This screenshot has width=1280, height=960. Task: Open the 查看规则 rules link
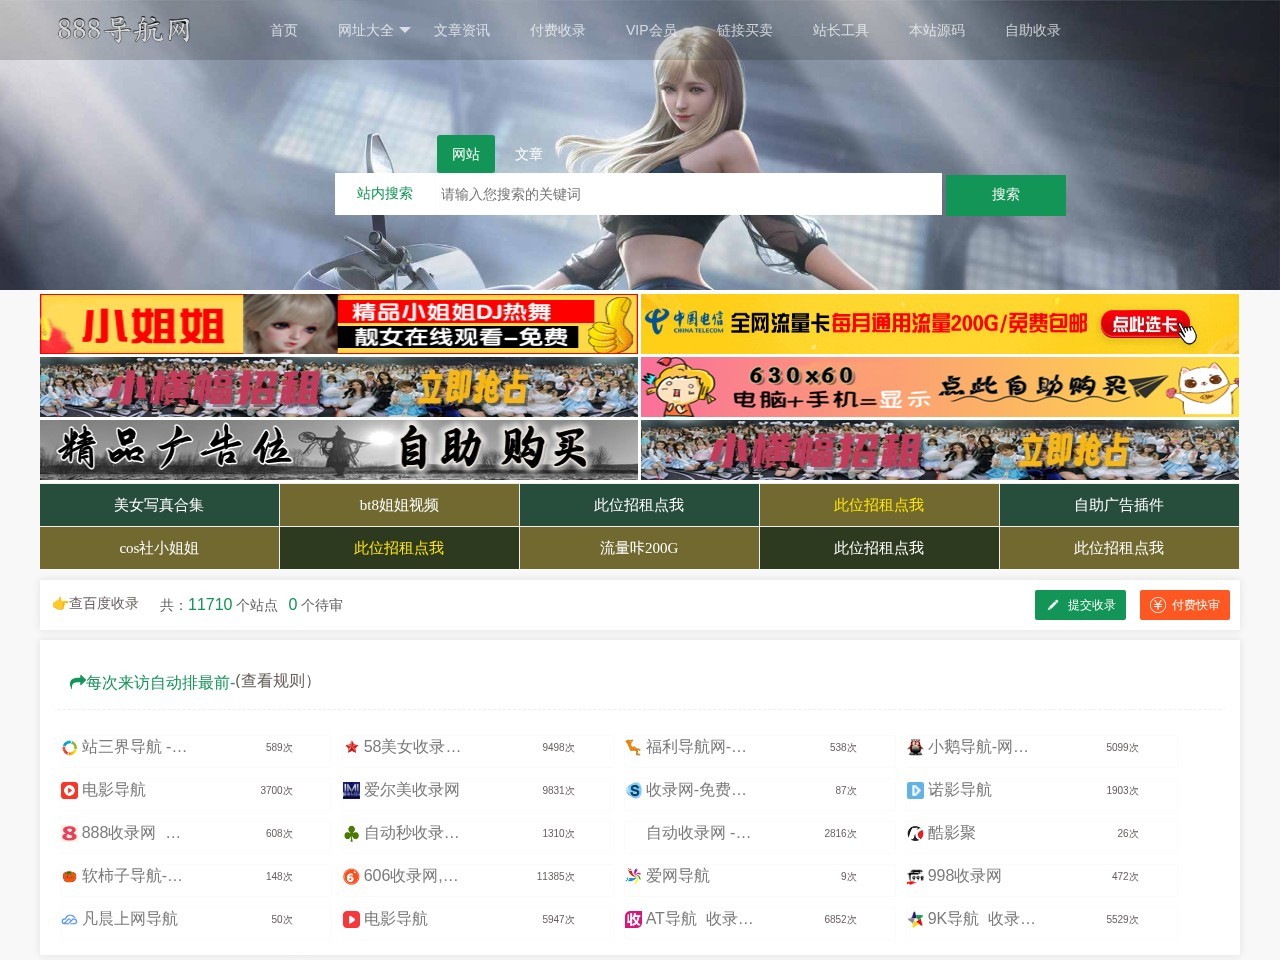point(277,682)
